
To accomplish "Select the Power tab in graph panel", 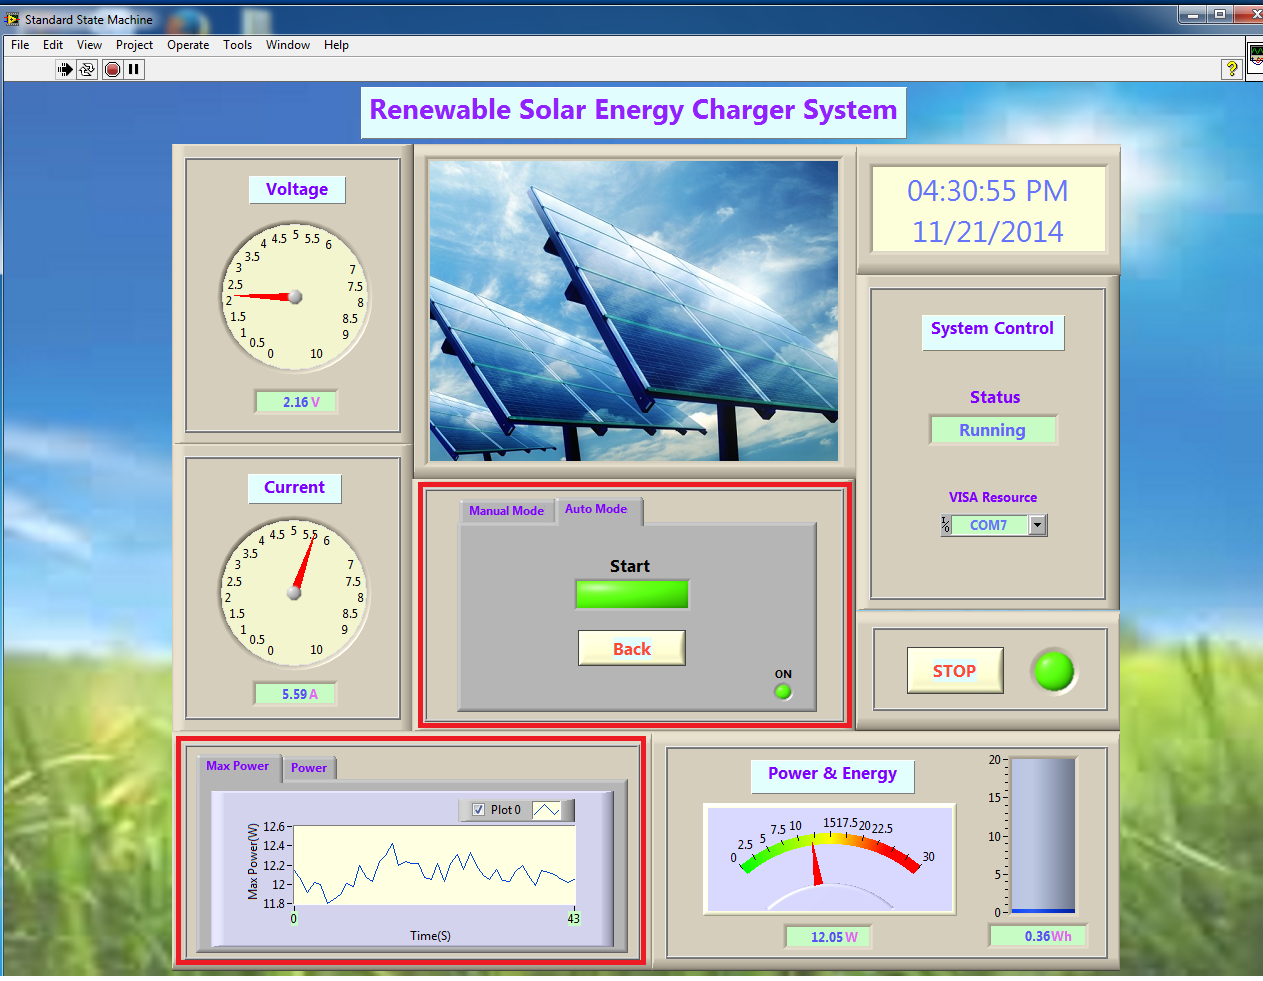I will (x=309, y=768).
